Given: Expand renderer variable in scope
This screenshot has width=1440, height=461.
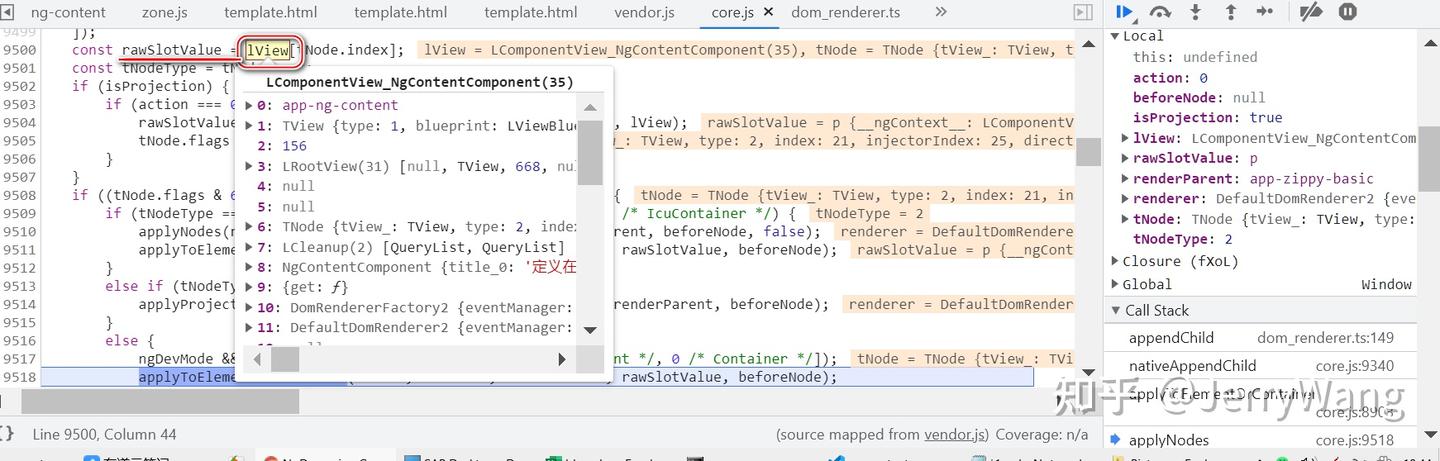Looking at the screenshot, I should pyautogui.click(x=1126, y=199).
